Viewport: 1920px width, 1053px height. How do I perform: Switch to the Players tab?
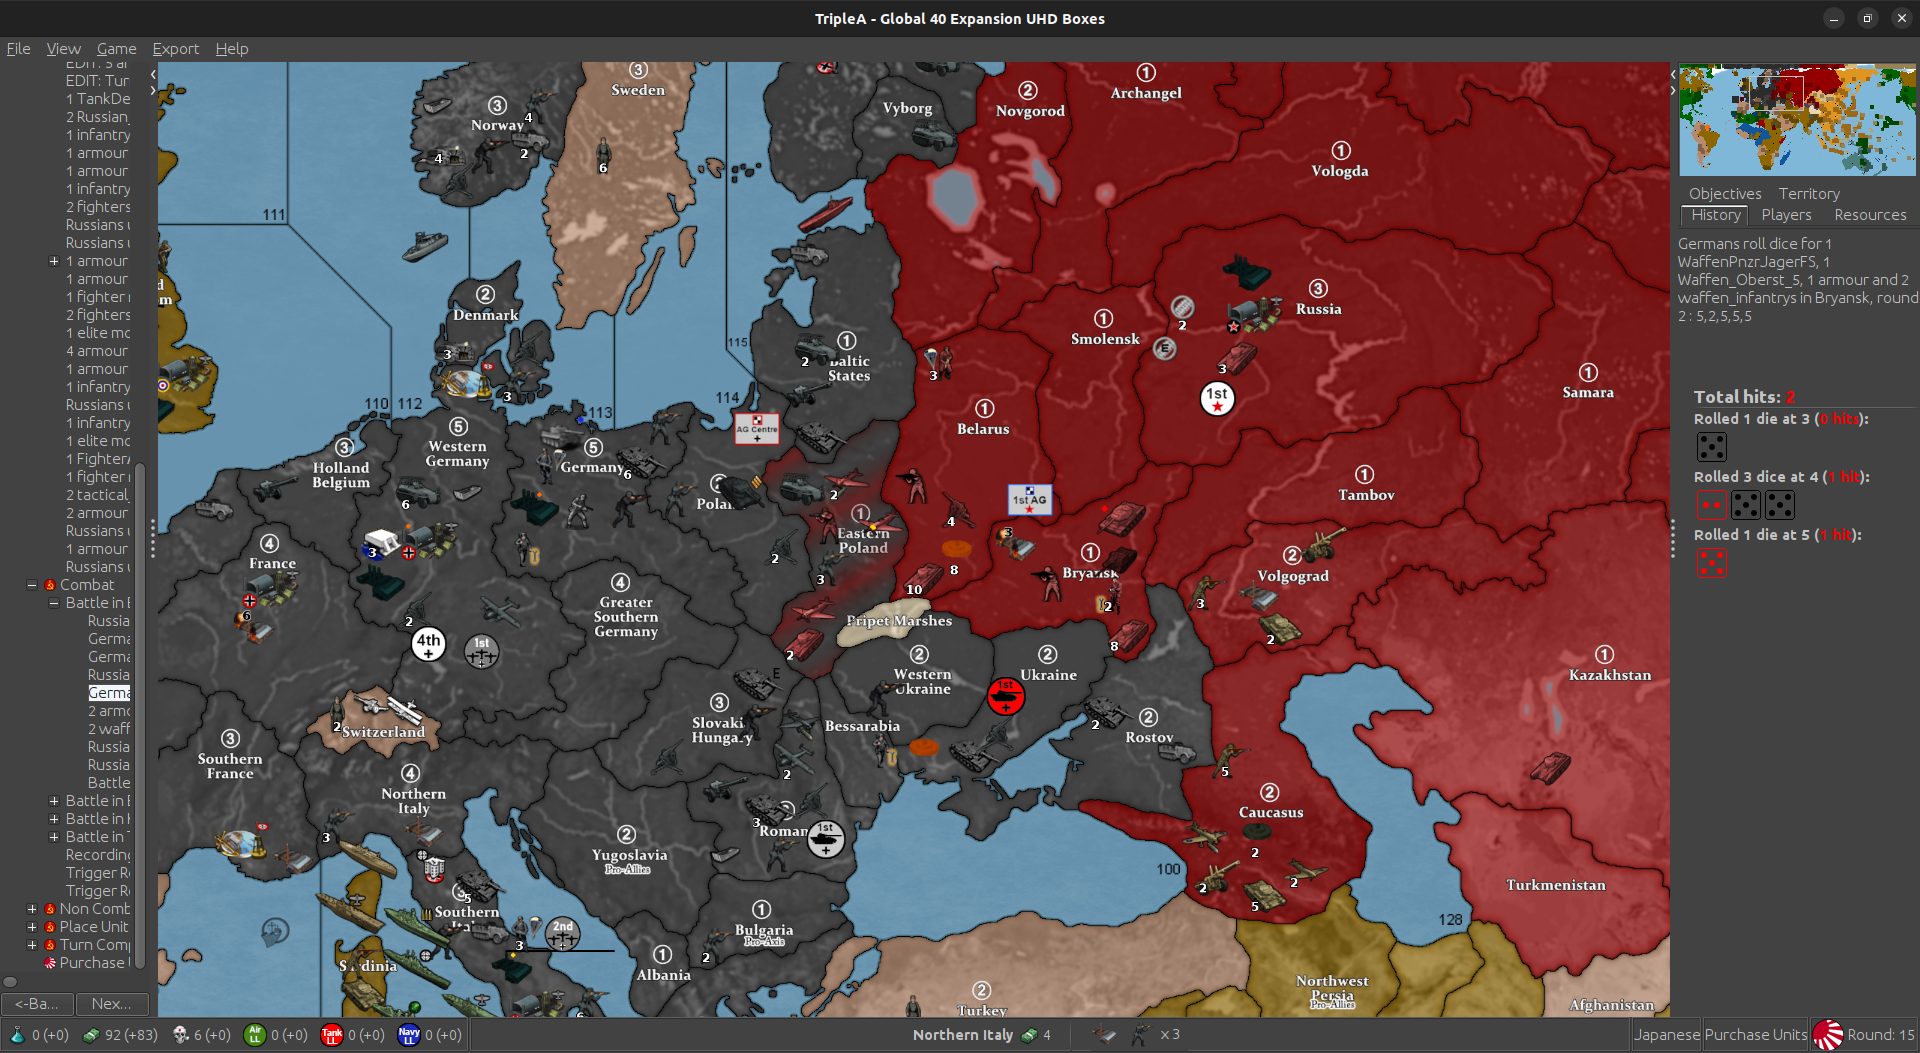pos(1786,215)
